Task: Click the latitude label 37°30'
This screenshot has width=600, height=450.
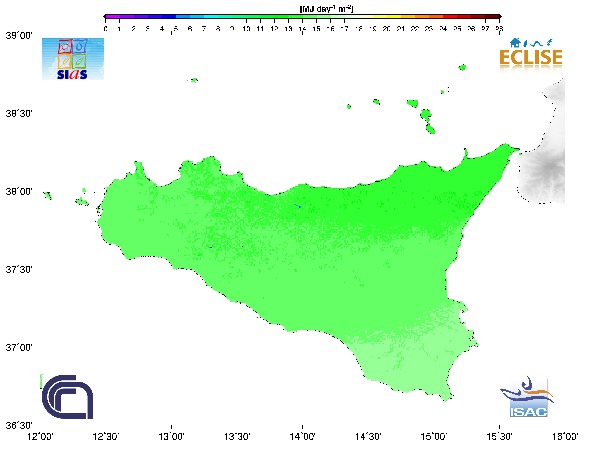Action: (19, 270)
